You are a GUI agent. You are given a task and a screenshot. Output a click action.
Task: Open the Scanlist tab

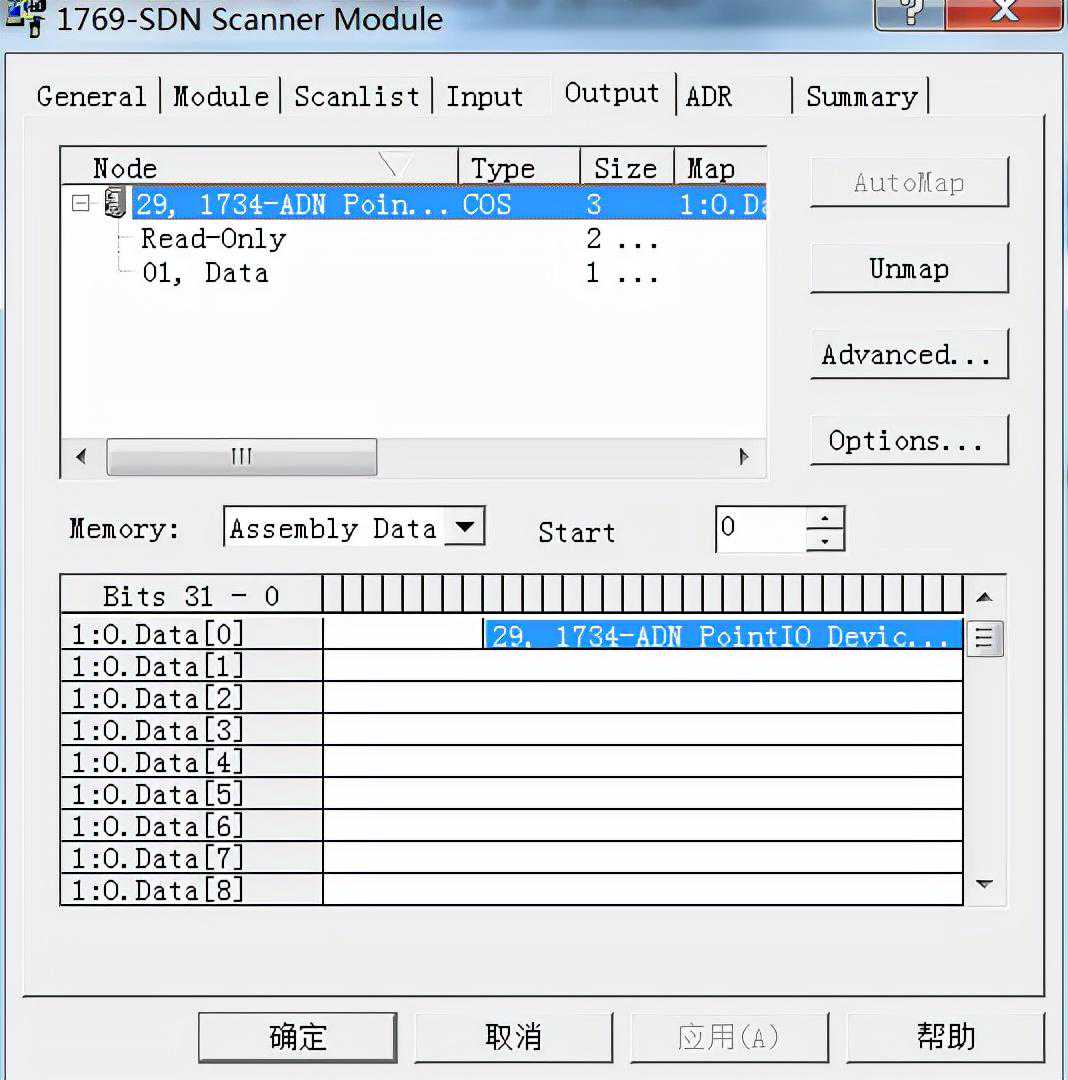356,96
